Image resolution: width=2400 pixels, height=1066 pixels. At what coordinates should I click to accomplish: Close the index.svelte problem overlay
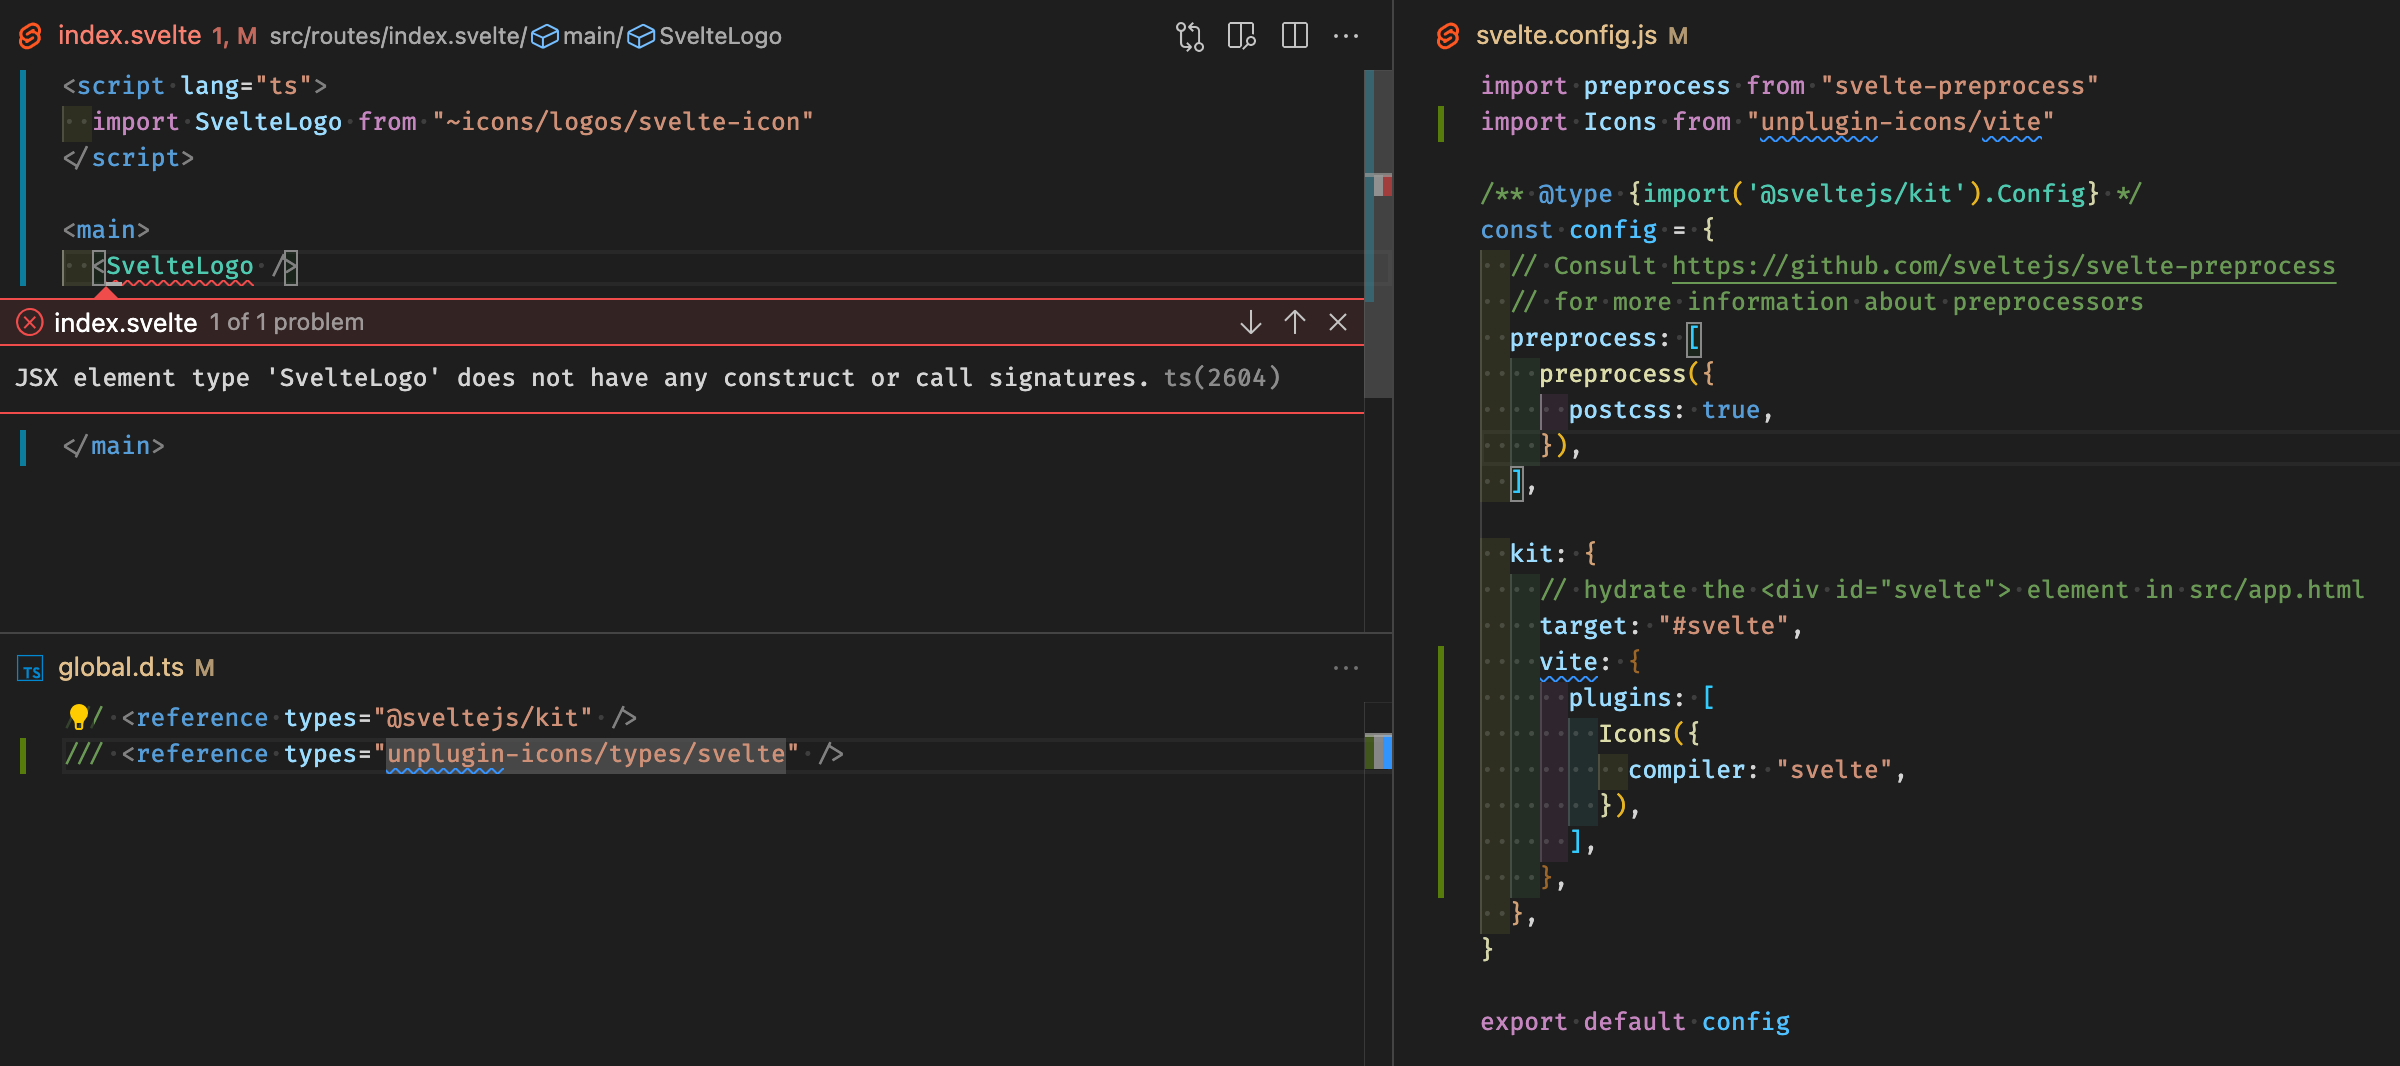pyautogui.click(x=1338, y=322)
